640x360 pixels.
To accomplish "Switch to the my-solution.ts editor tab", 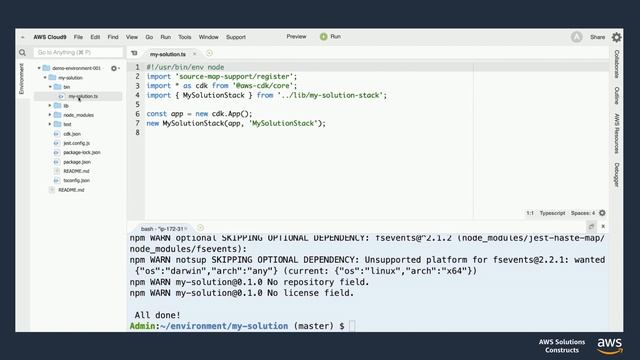I will 168,54.
